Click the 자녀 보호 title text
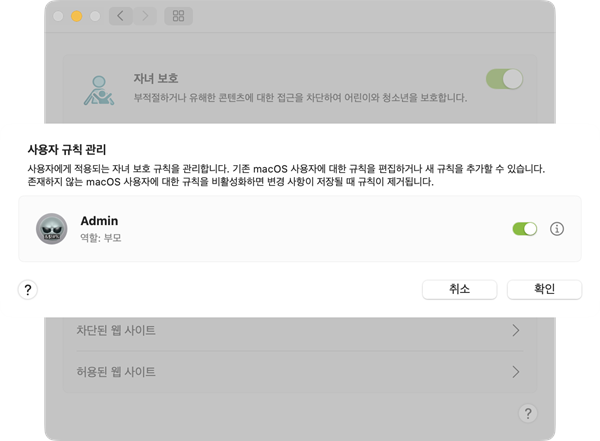Screen dimensions: 600x441 [x=156, y=79]
